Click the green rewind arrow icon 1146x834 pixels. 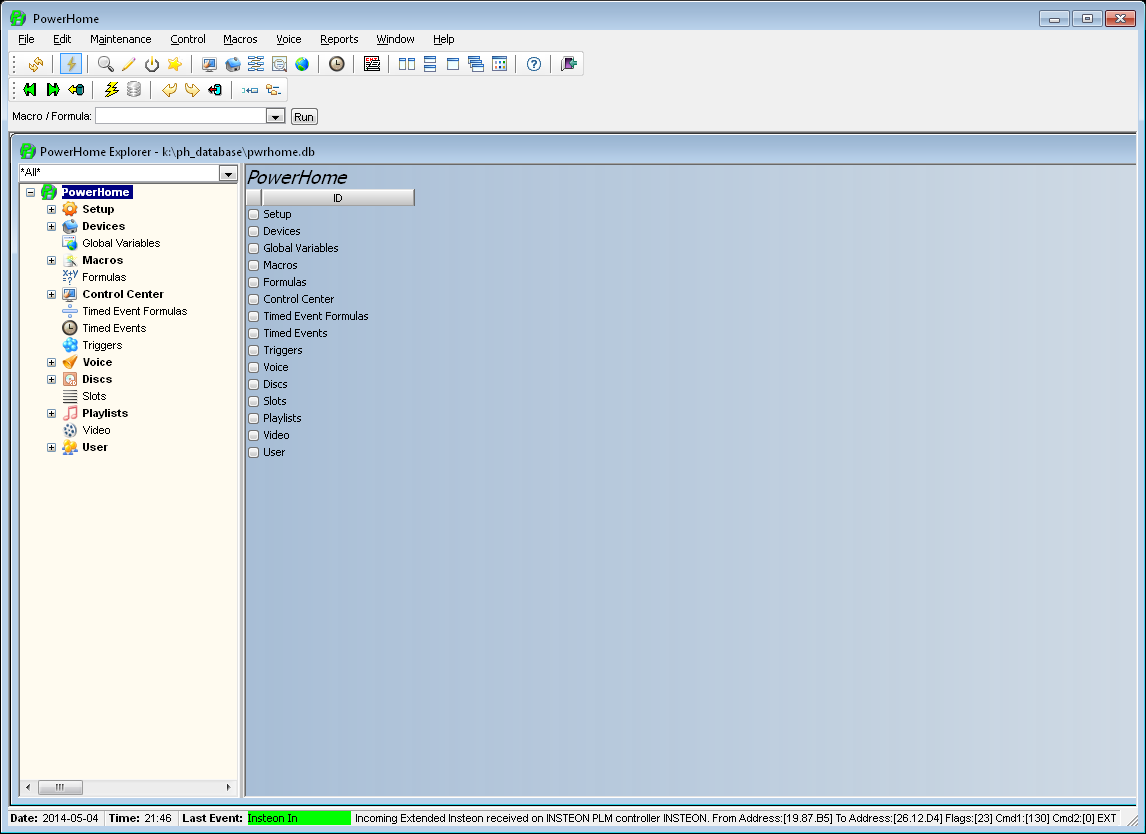click(x=30, y=90)
